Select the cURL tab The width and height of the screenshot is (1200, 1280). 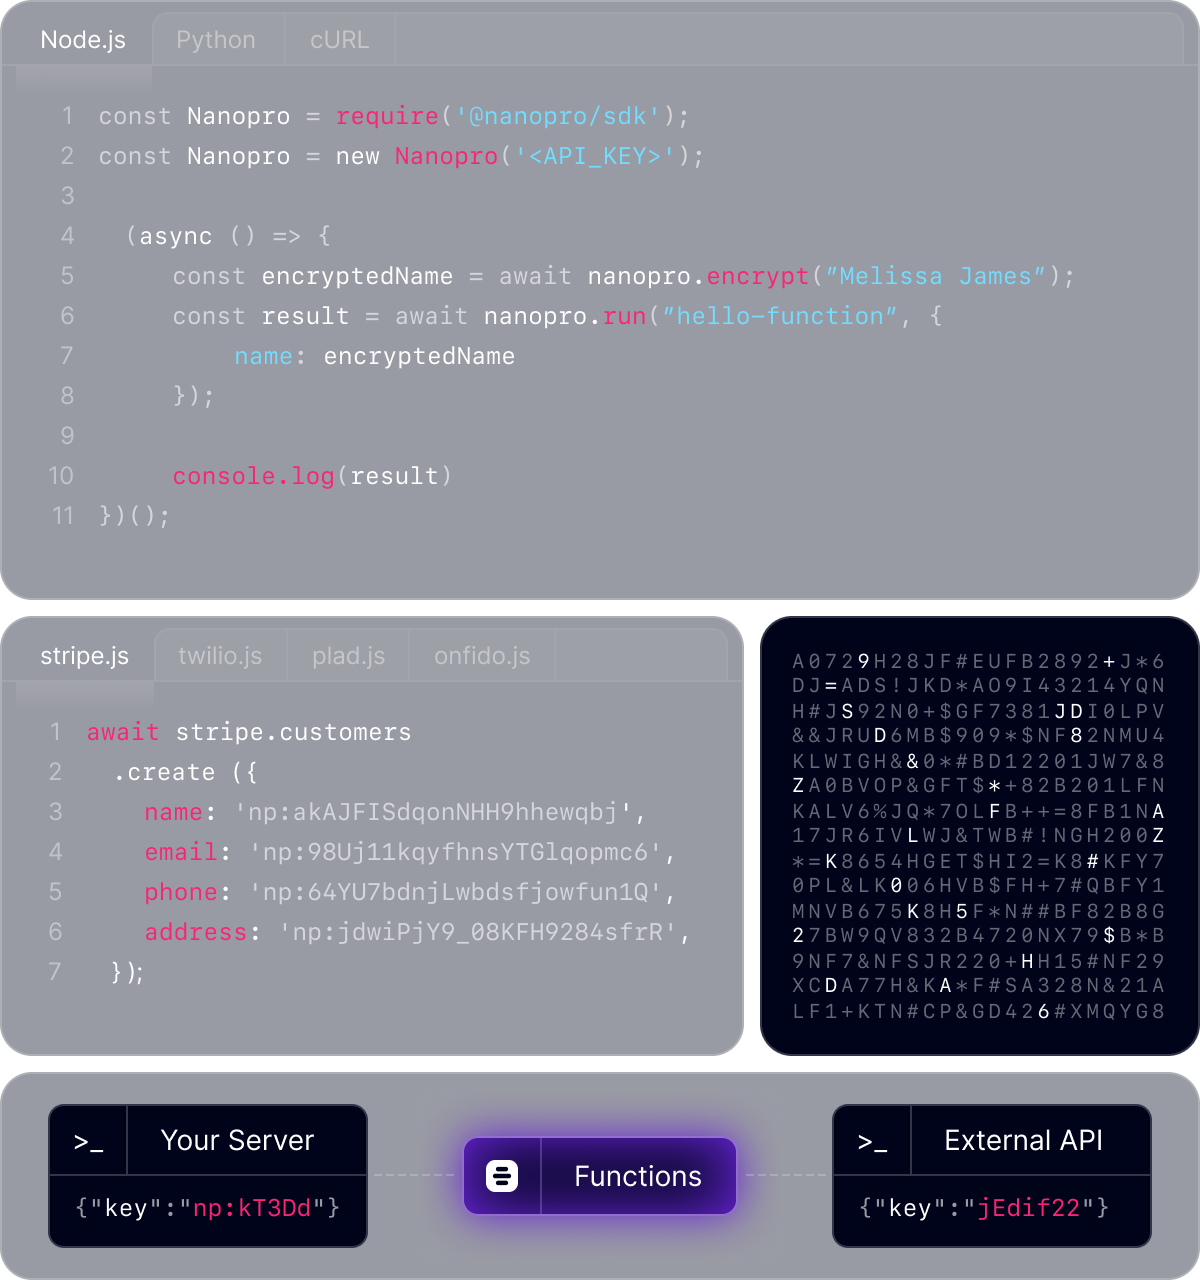pyautogui.click(x=339, y=40)
